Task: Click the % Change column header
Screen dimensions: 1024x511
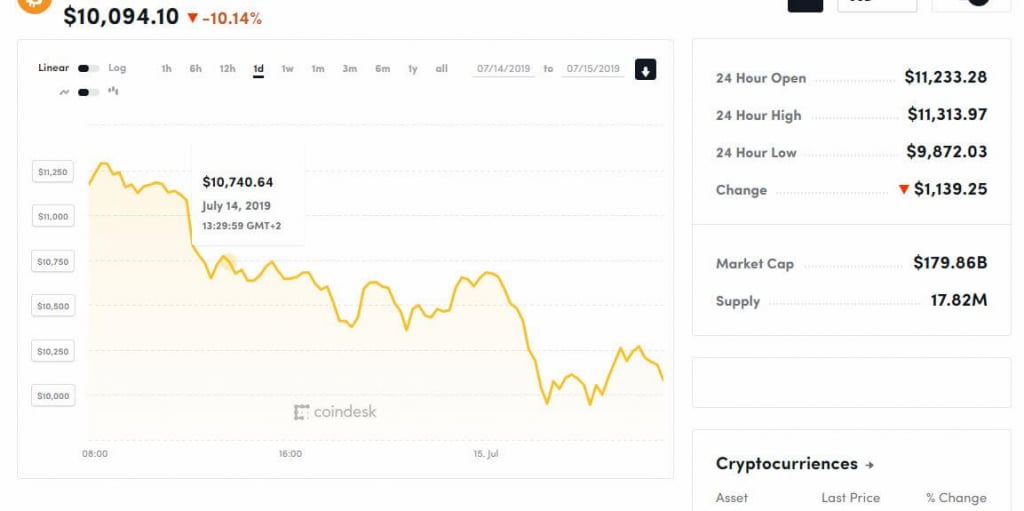Action: click(x=956, y=499)
